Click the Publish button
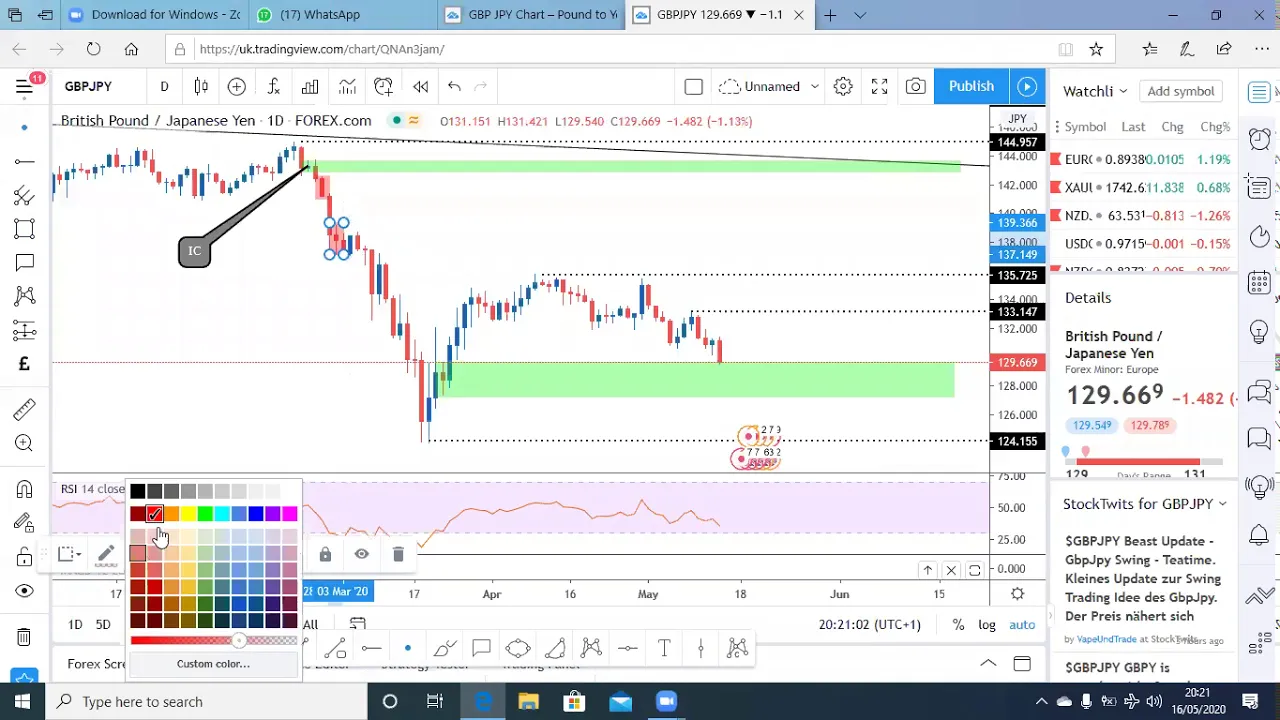The image size is (1280, 720). point(971,87)
